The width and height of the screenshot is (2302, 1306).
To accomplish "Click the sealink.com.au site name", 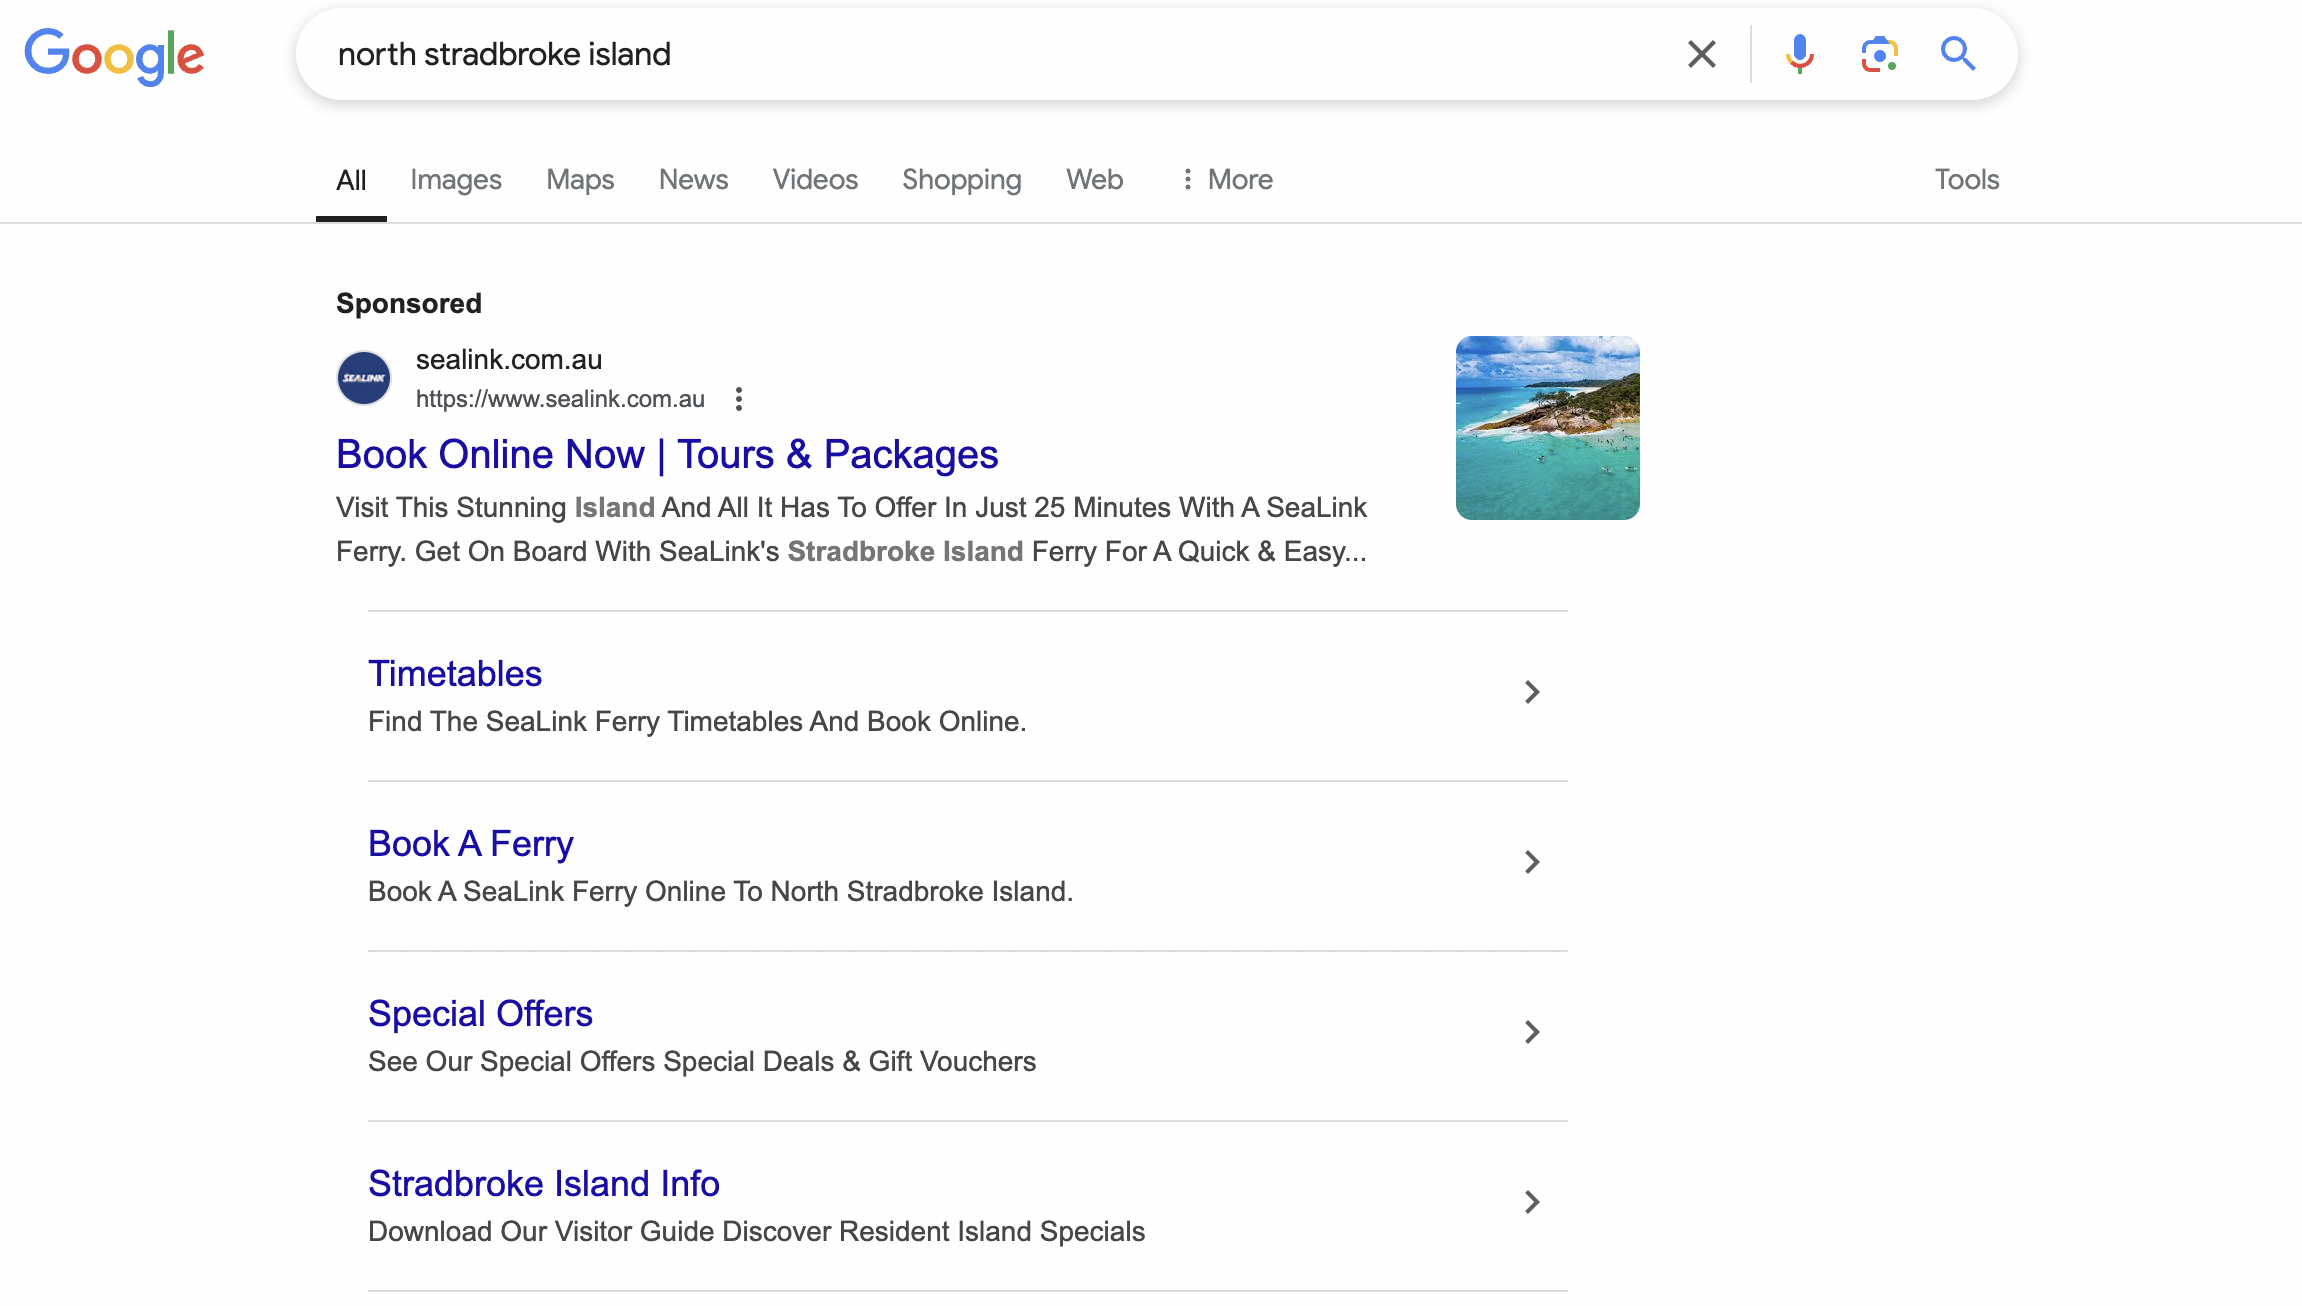I will pos(509,360).
